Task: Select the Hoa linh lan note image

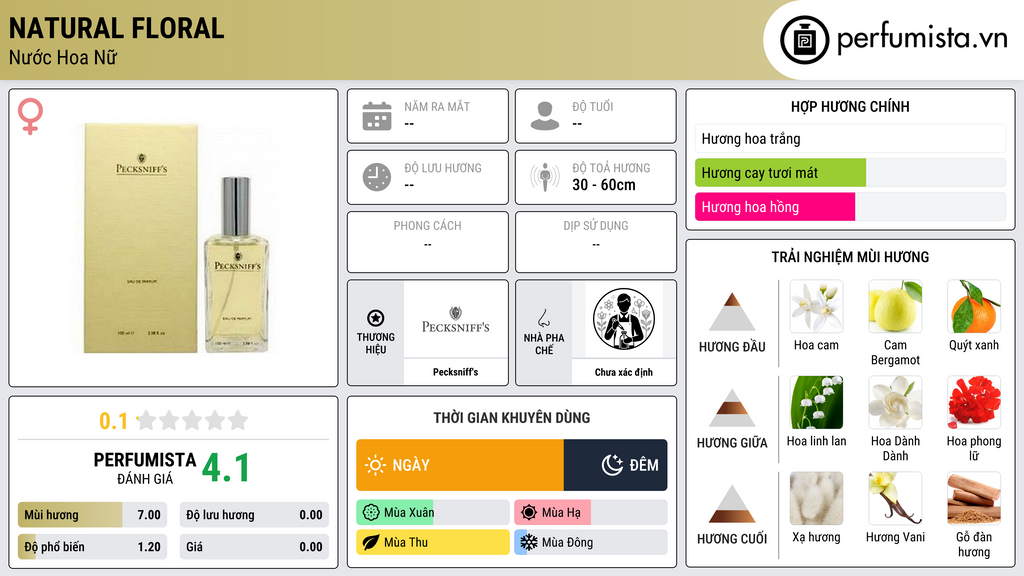Action: [x=816, y=402]
